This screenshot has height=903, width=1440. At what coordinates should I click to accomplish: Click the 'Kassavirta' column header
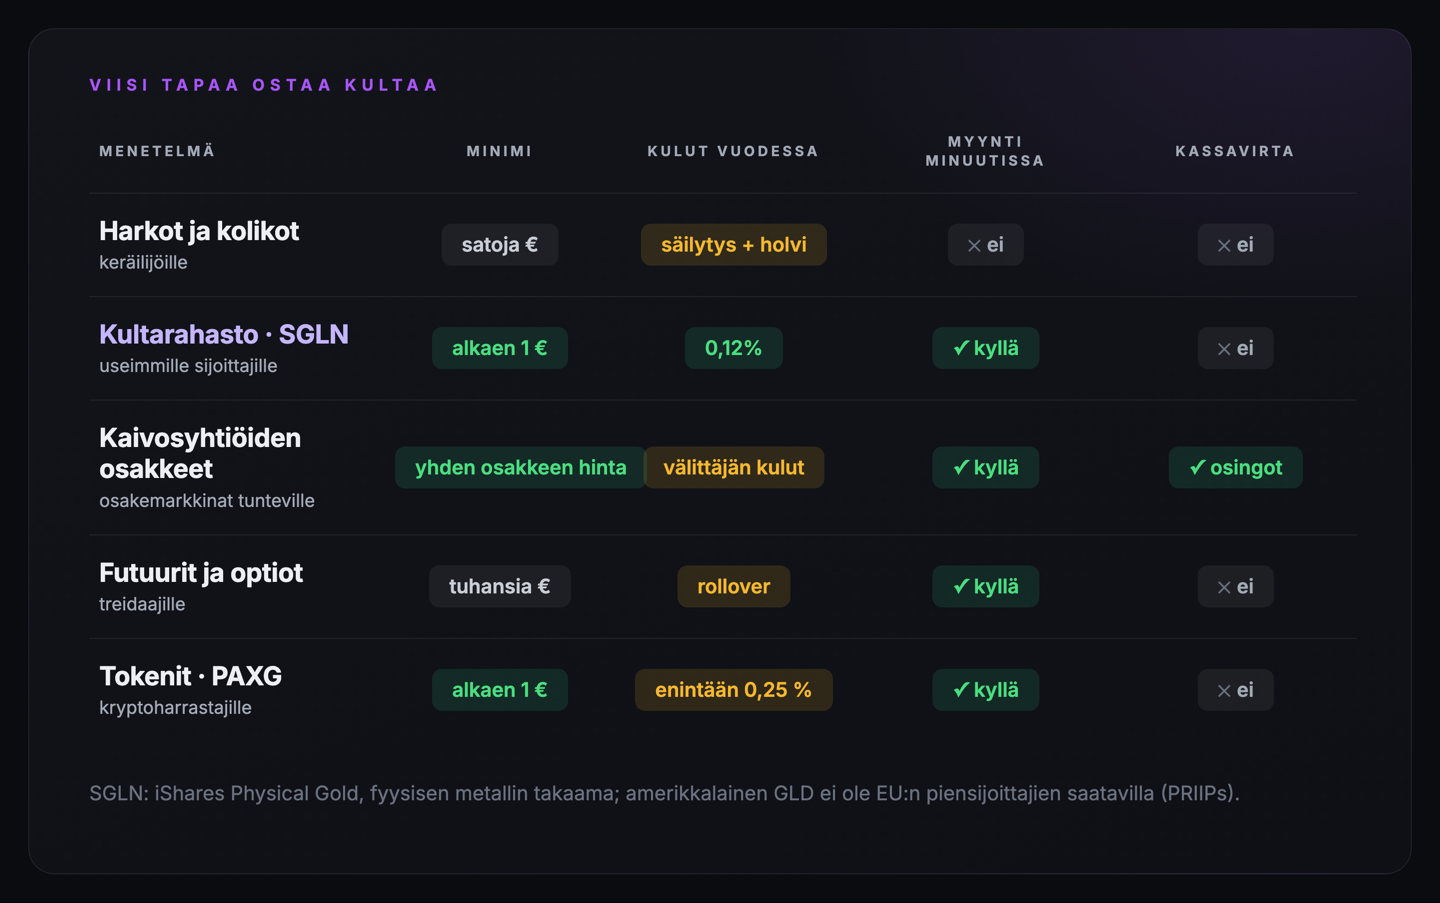coord(1235,151)
